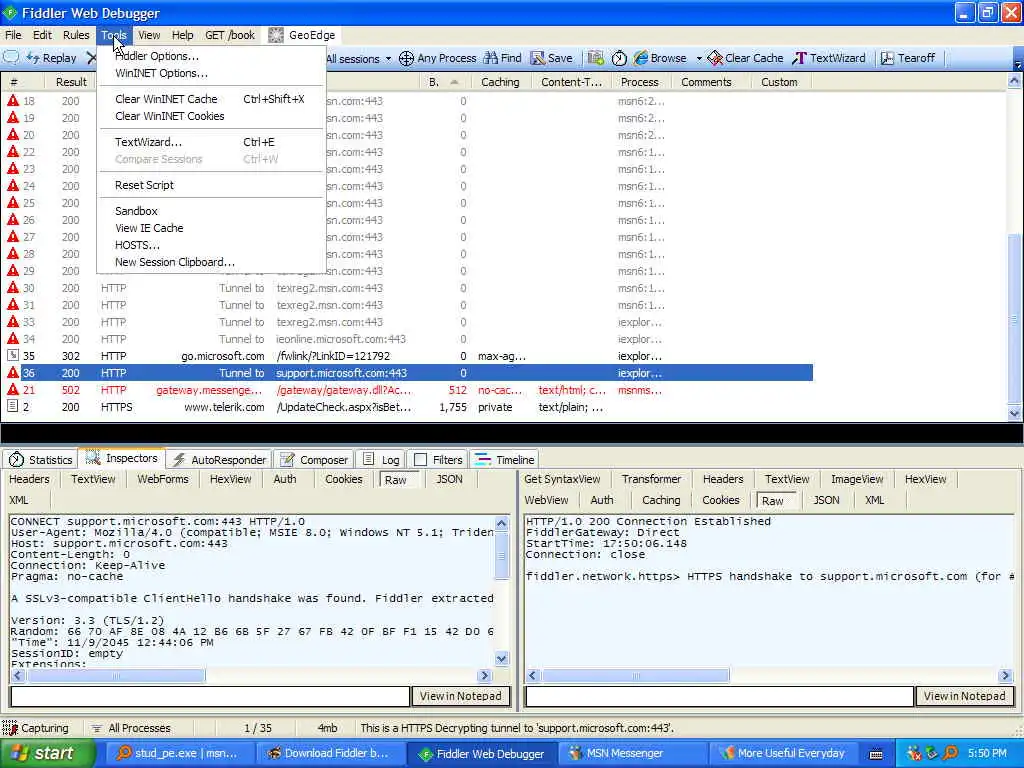Open the Rules menu
Screen dimensions: 1024x768
pos(76,35)
